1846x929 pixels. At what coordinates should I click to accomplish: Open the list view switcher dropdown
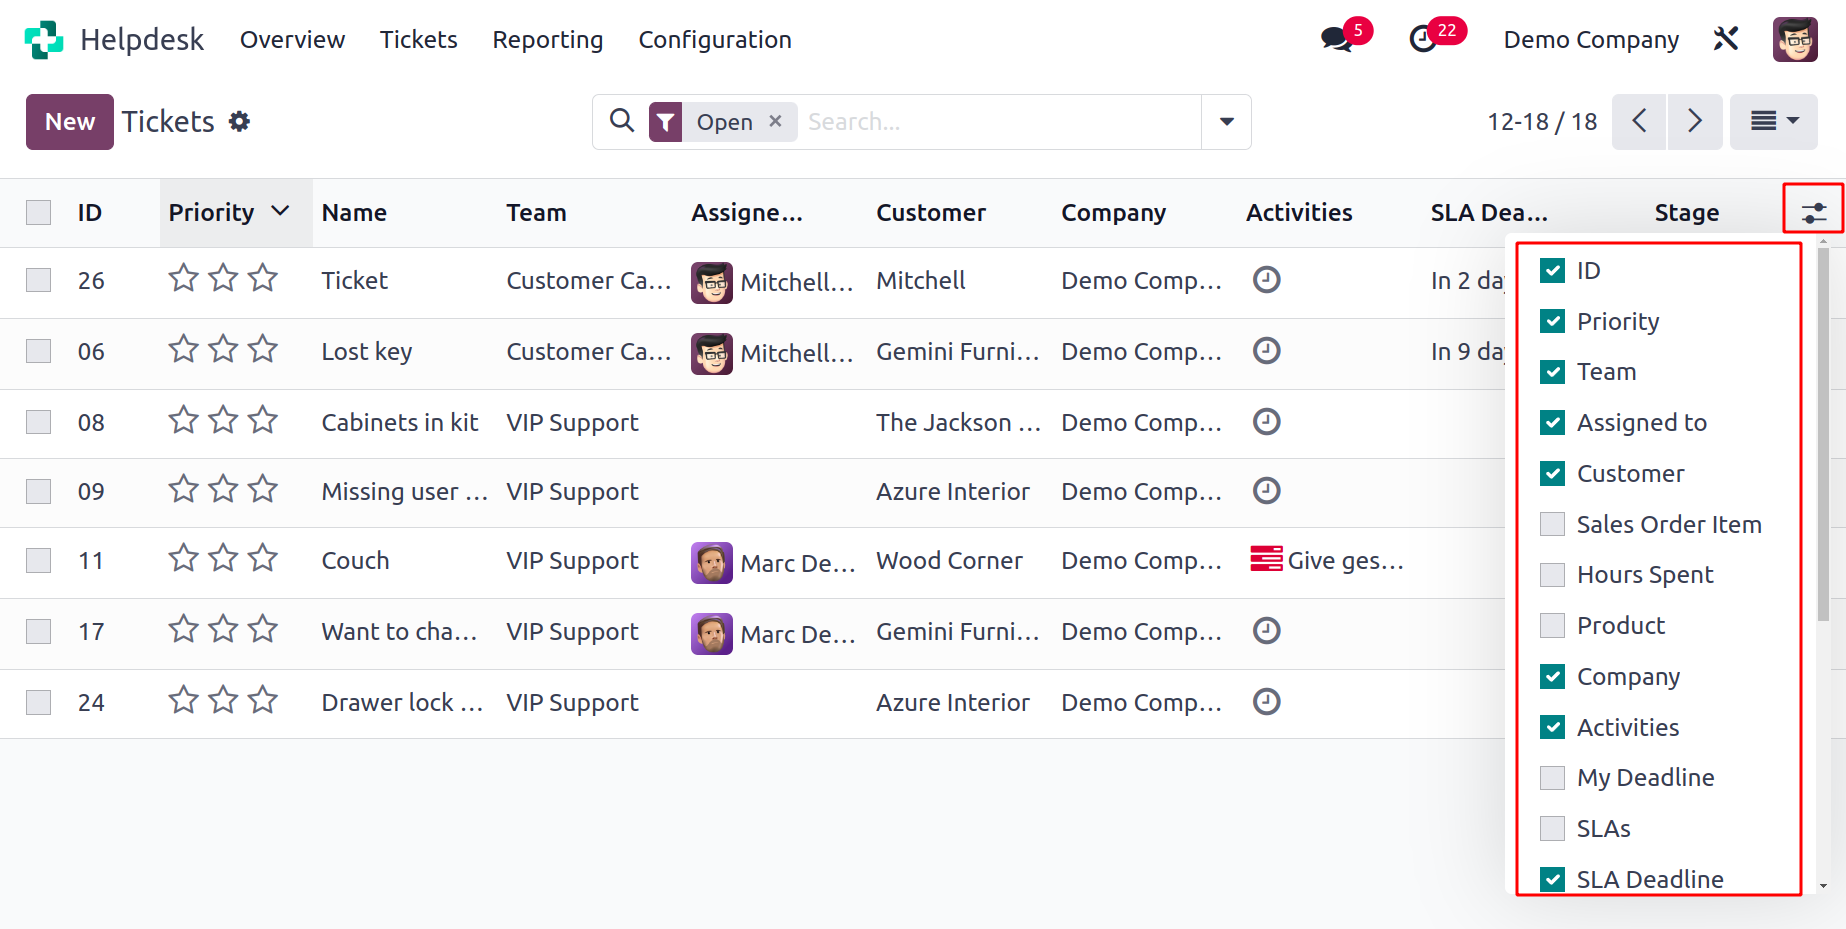click(x=1774, y=122)
